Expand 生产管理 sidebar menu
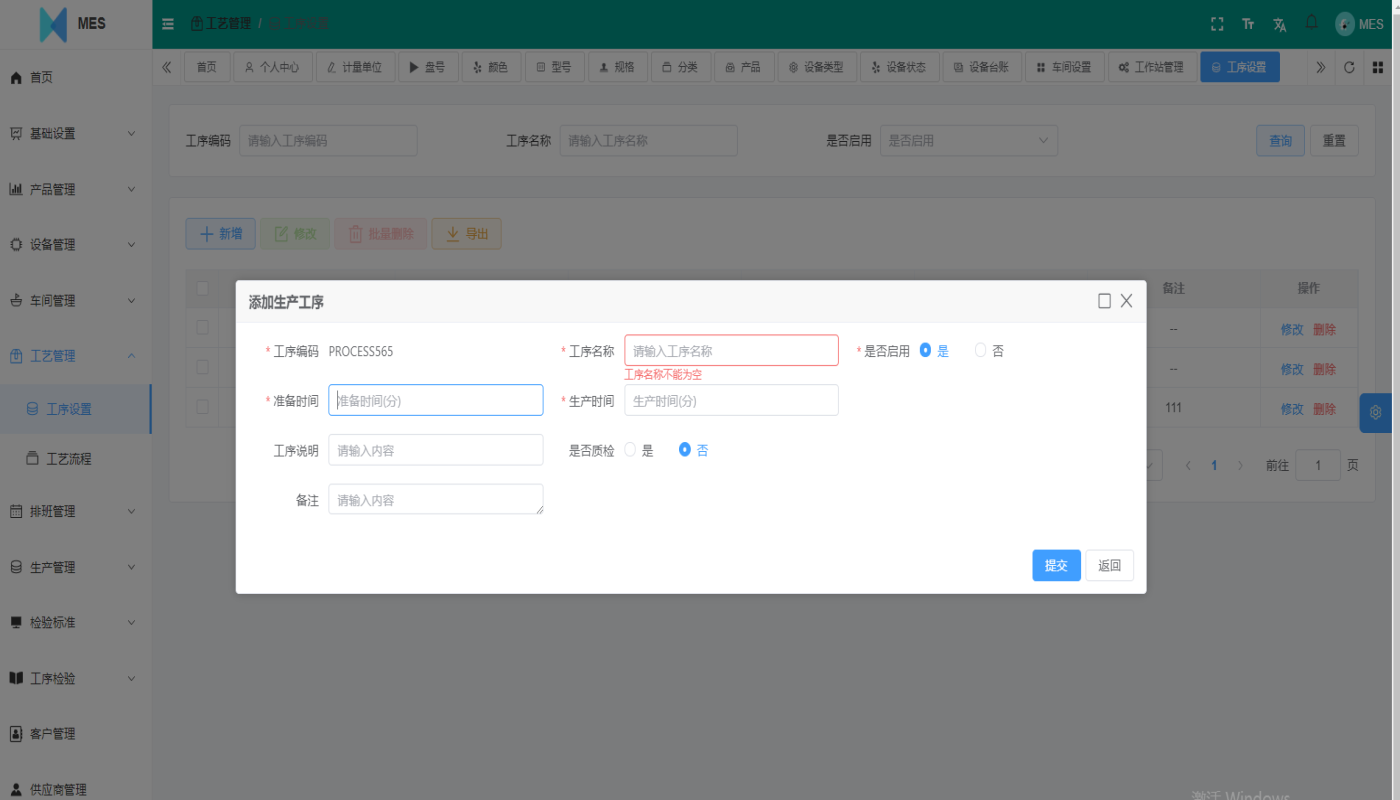1400x800 pixels. pos(76,567)
